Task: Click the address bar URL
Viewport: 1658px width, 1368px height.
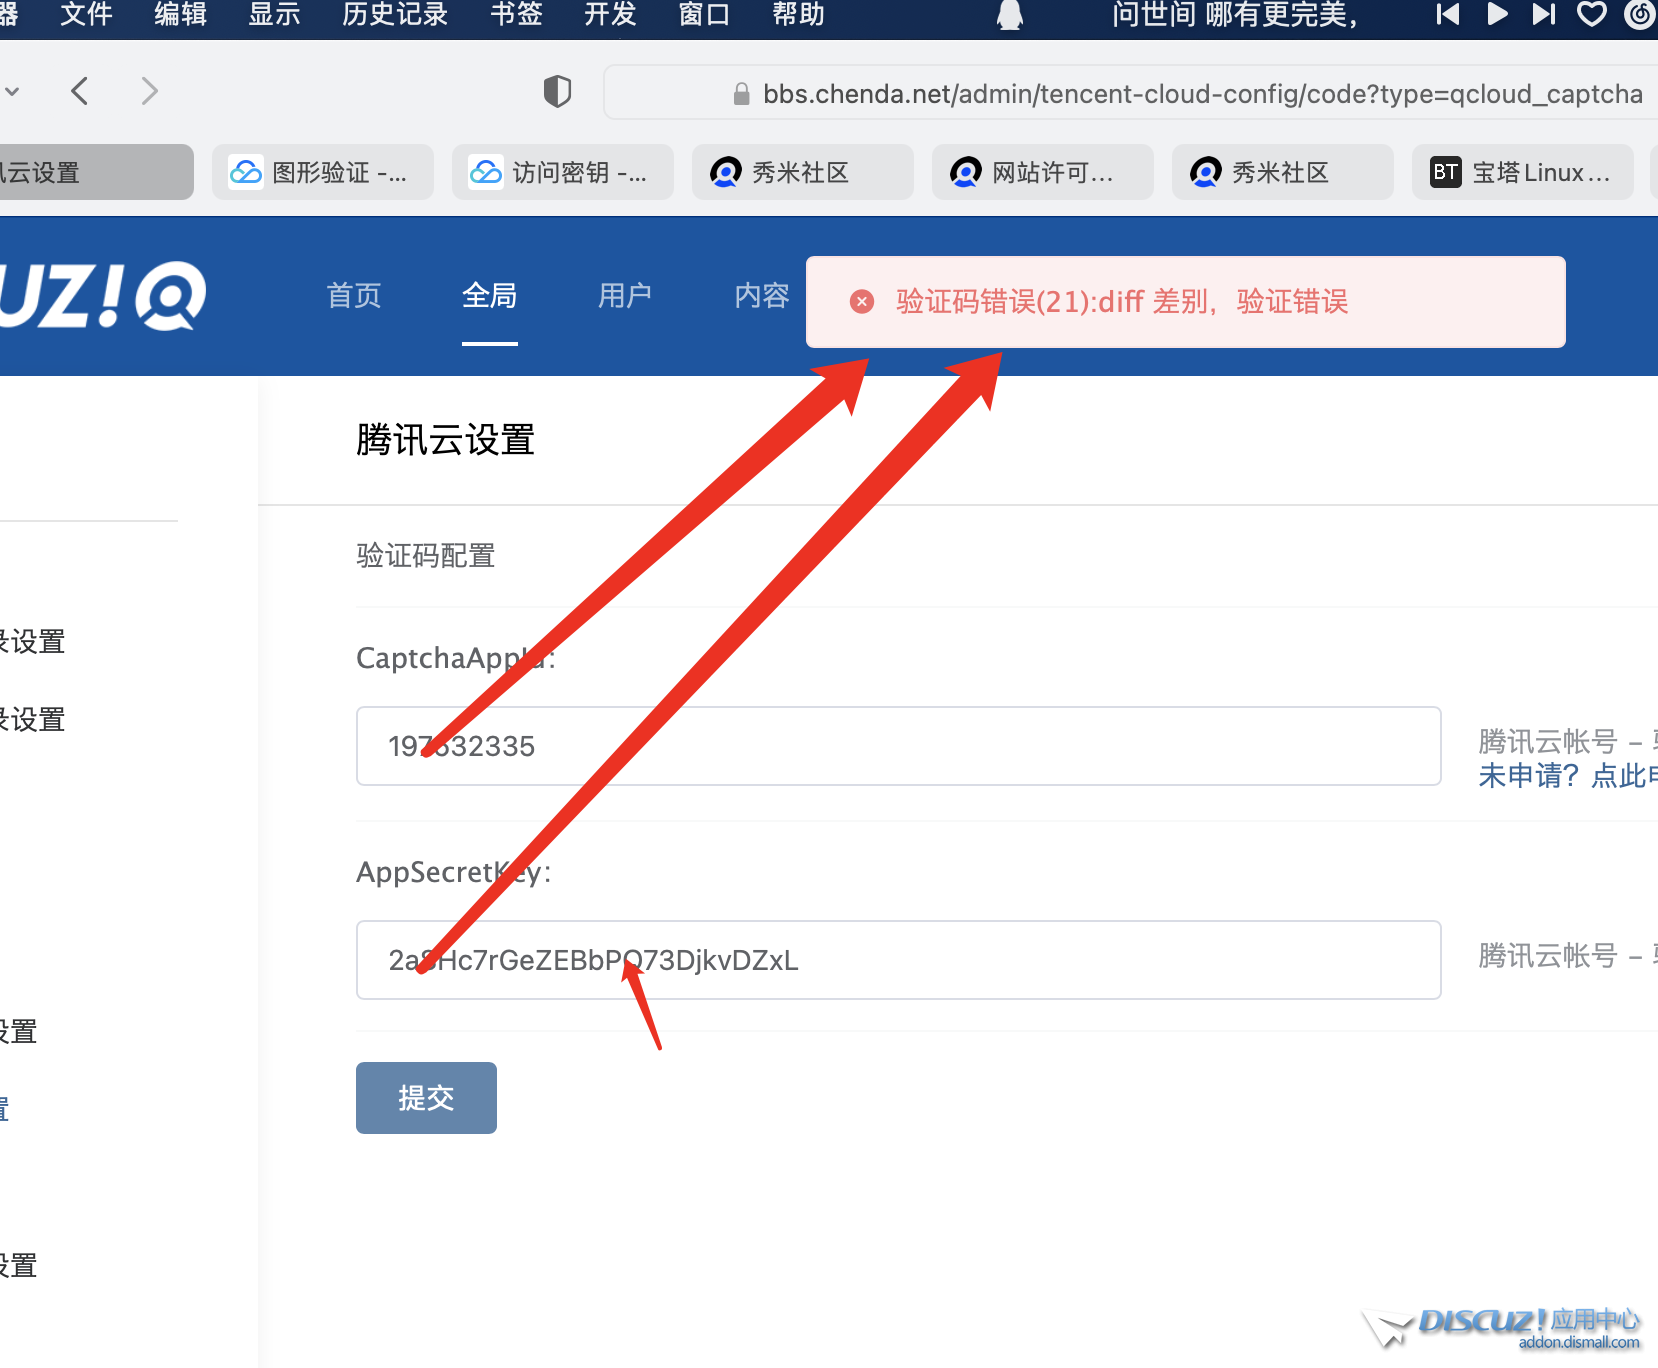Action: 1202,94
